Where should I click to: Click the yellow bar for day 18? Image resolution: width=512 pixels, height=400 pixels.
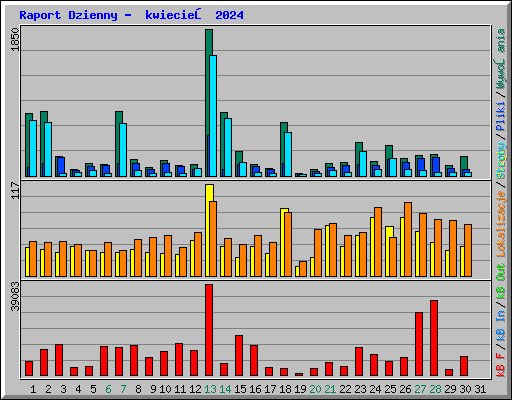coord(282,243)
